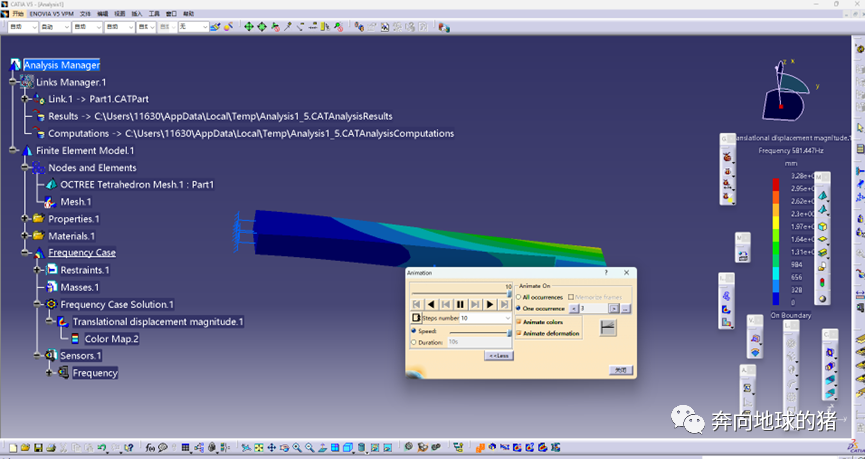
Task: Click the 3D compass in top right
Action: click(x=787, y=91)
